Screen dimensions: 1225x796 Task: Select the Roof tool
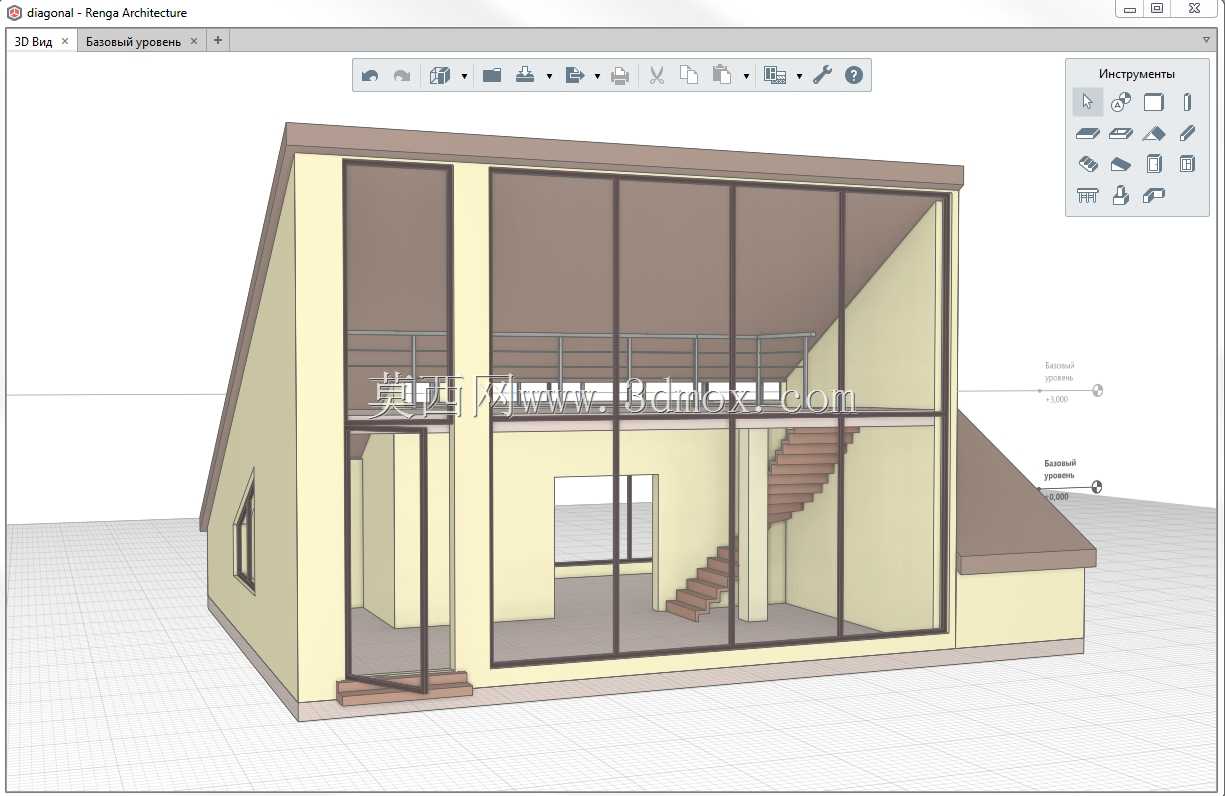(x=1154, y=133)
